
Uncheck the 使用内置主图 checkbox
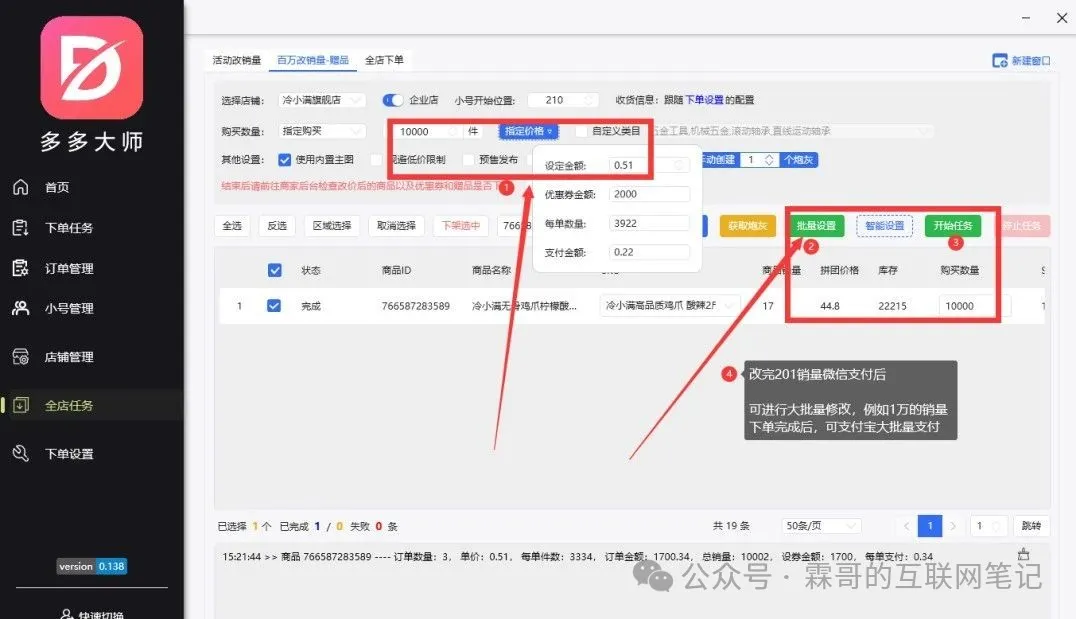pos(284,159)
